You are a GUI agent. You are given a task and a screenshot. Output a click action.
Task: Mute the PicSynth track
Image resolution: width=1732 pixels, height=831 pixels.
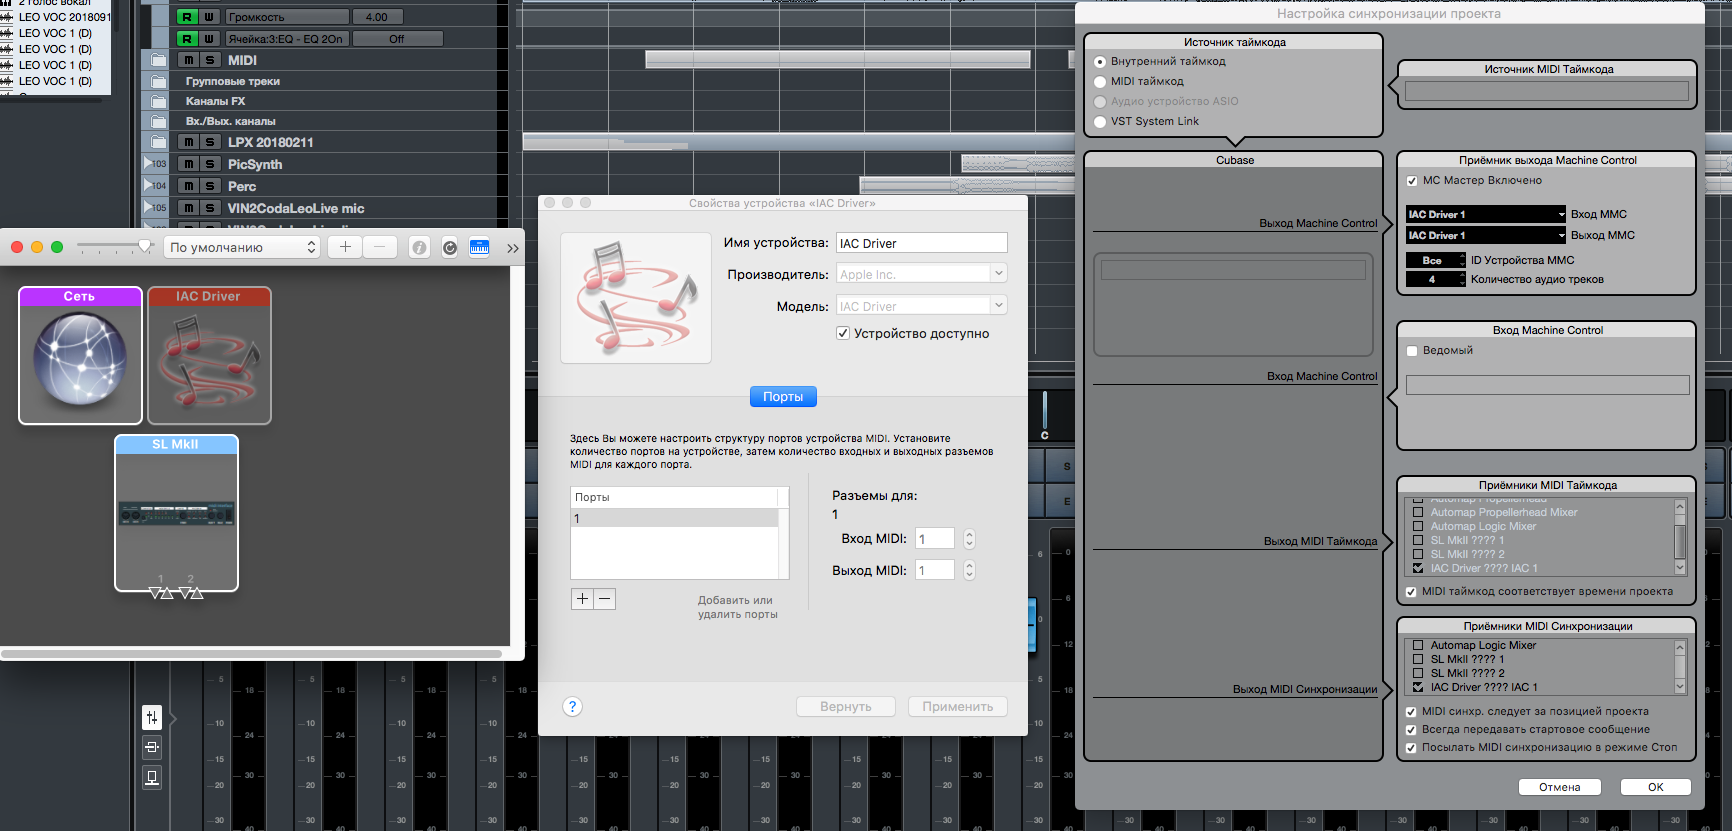pyautogui.click(x=188, y=164)
